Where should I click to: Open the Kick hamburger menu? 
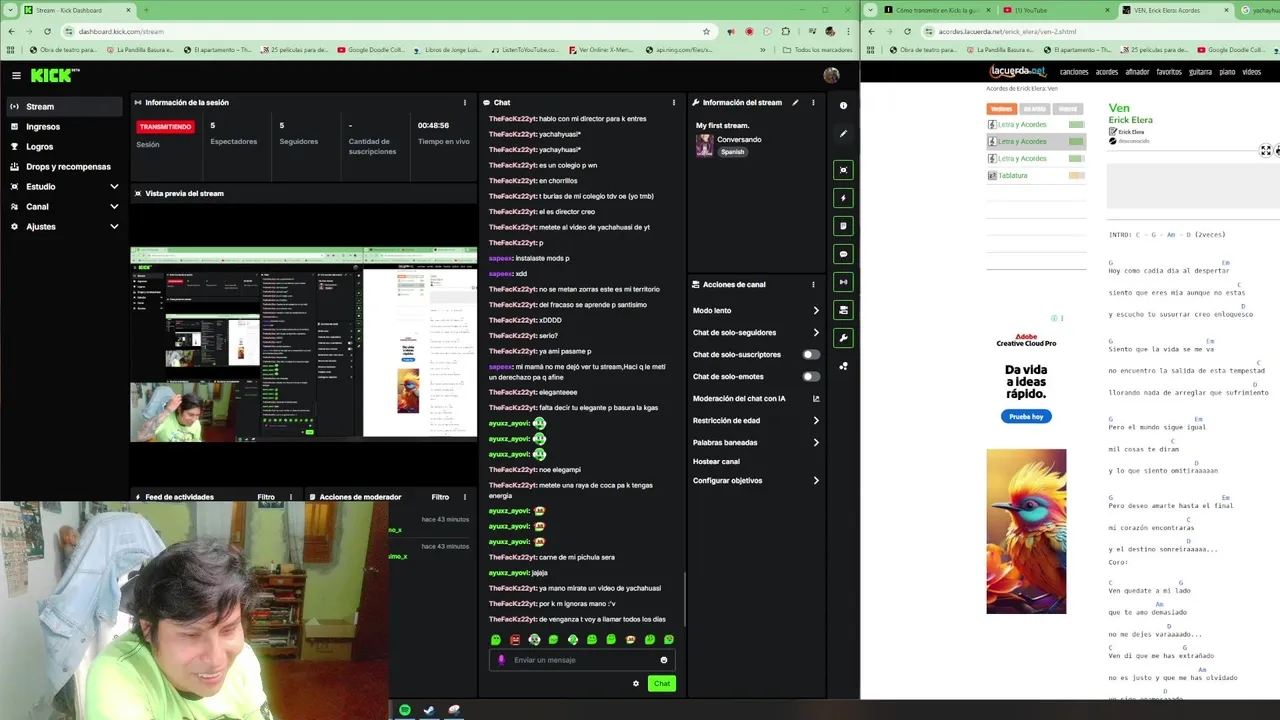pyautogui.click(x=16, y=75)
